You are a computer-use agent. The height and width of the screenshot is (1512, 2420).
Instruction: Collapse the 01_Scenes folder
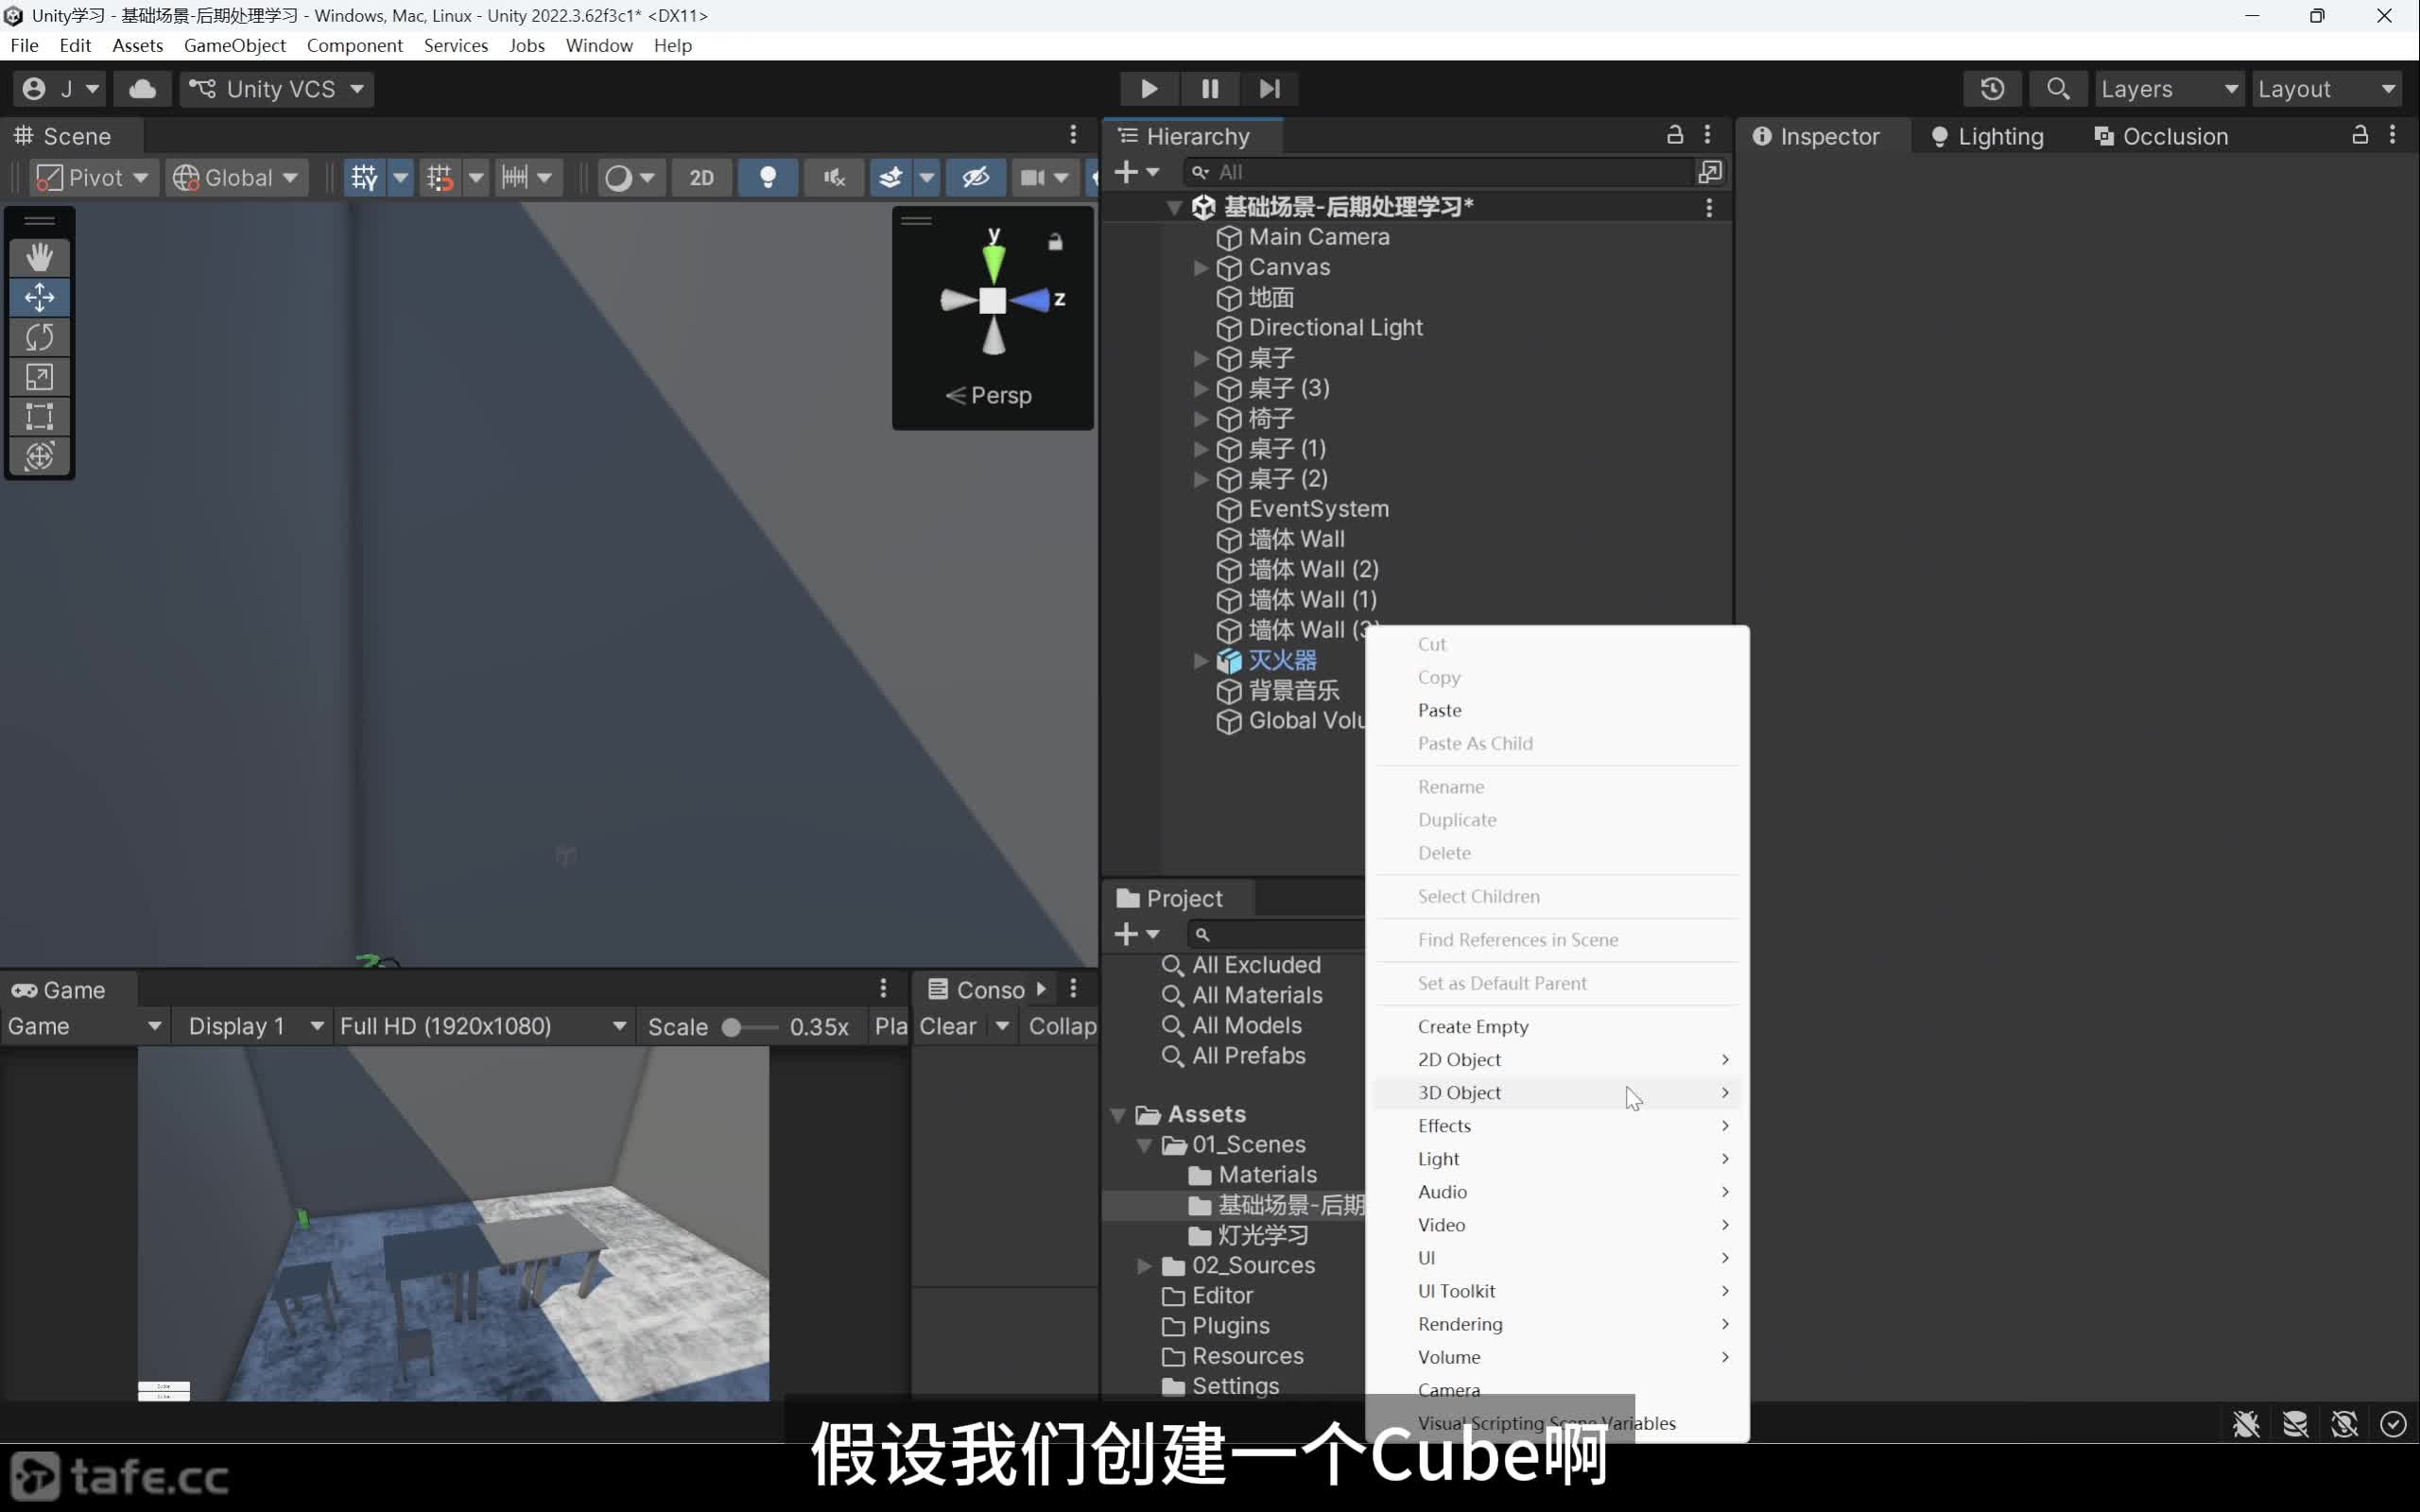pos(1144,1145)
